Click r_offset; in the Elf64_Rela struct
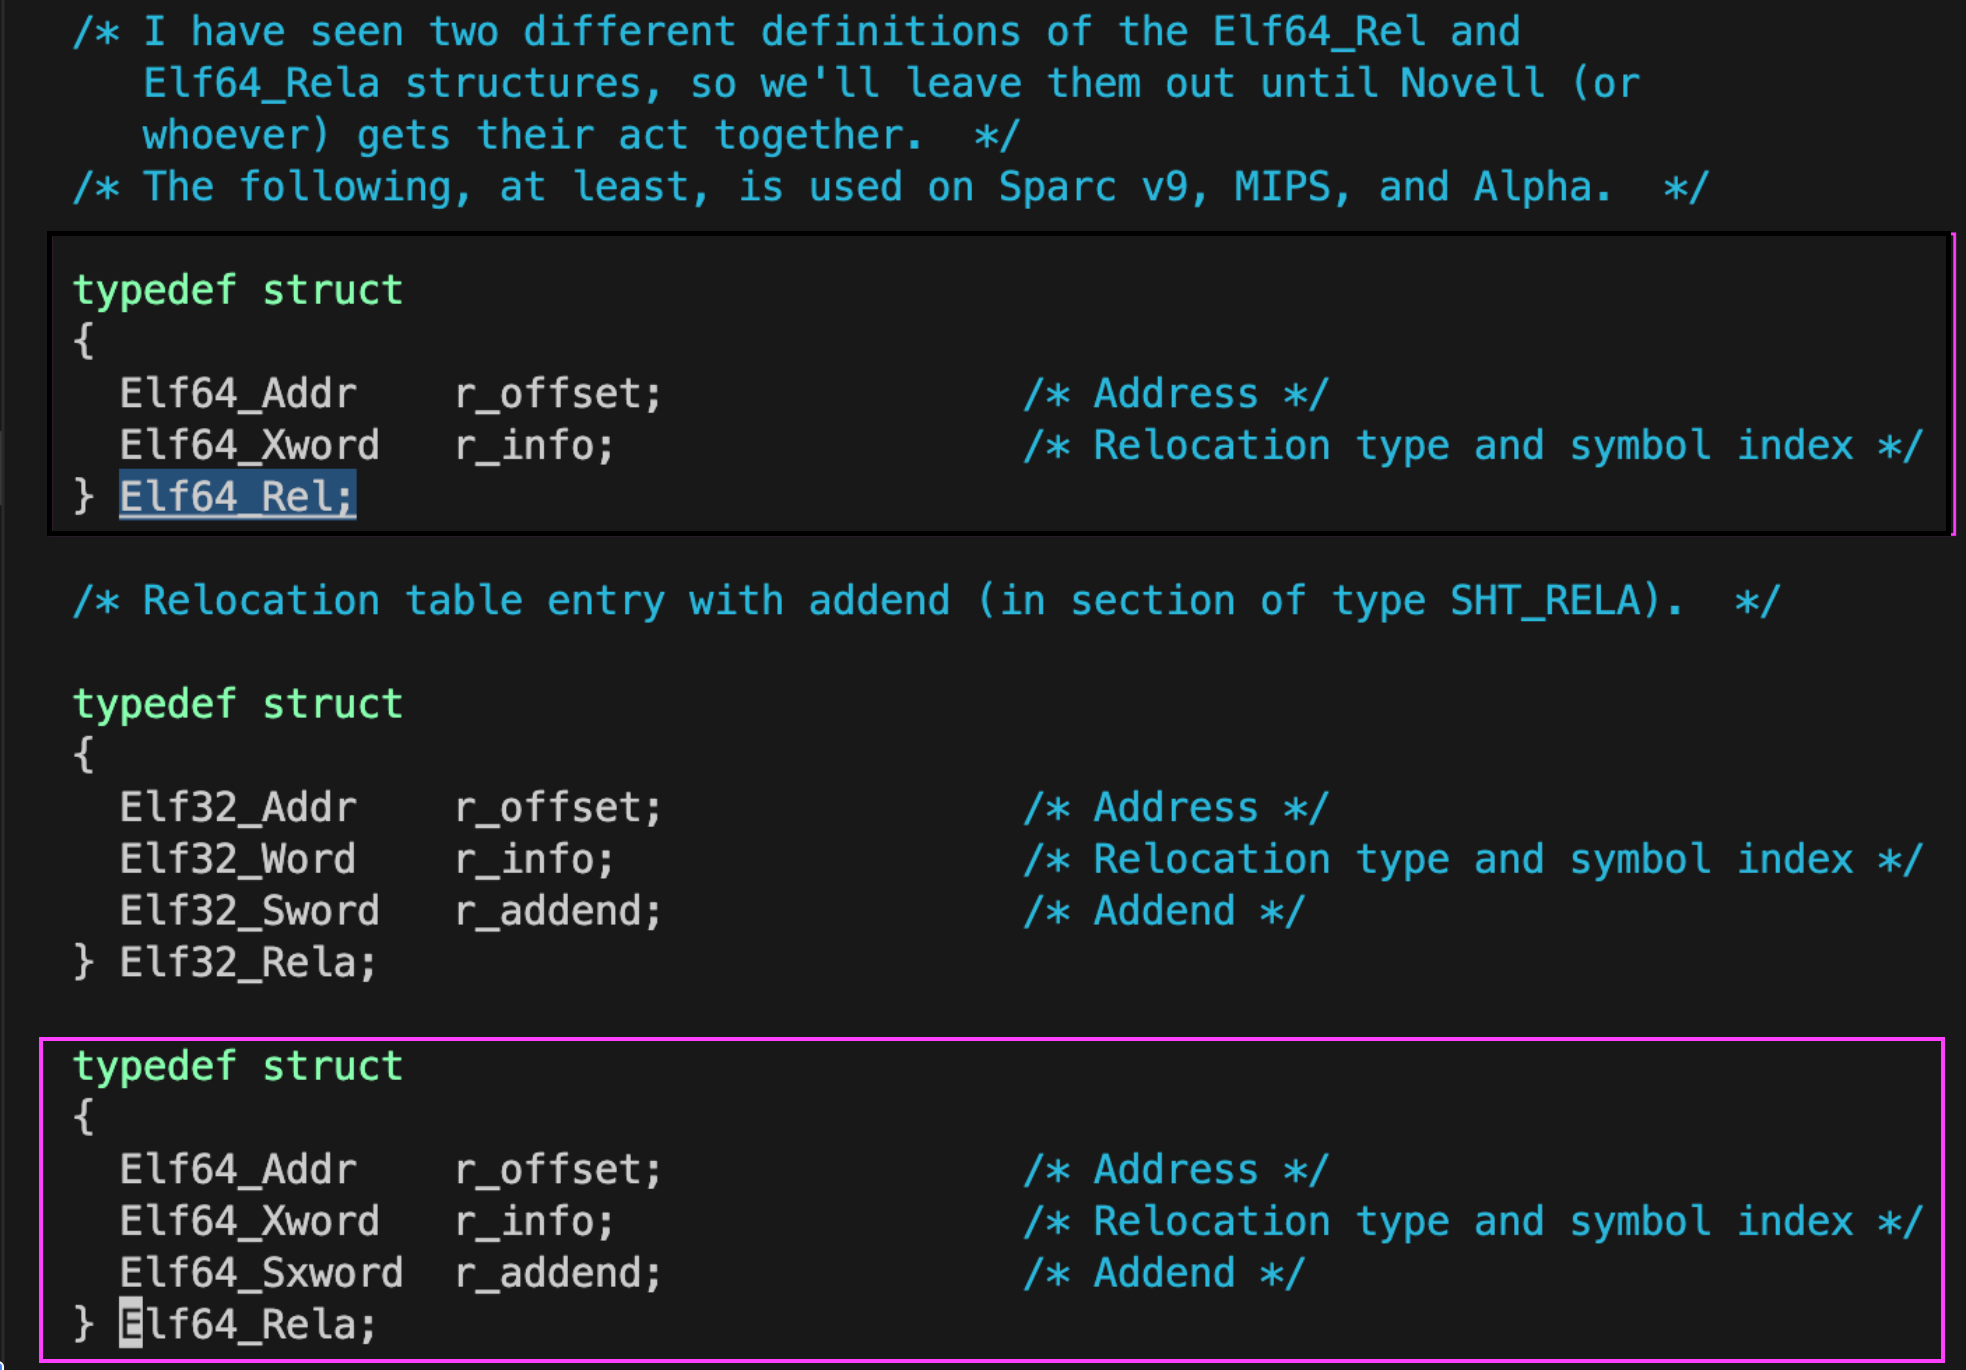The width and height of the screenshot is (1966, 1370). coord(558,1168)
